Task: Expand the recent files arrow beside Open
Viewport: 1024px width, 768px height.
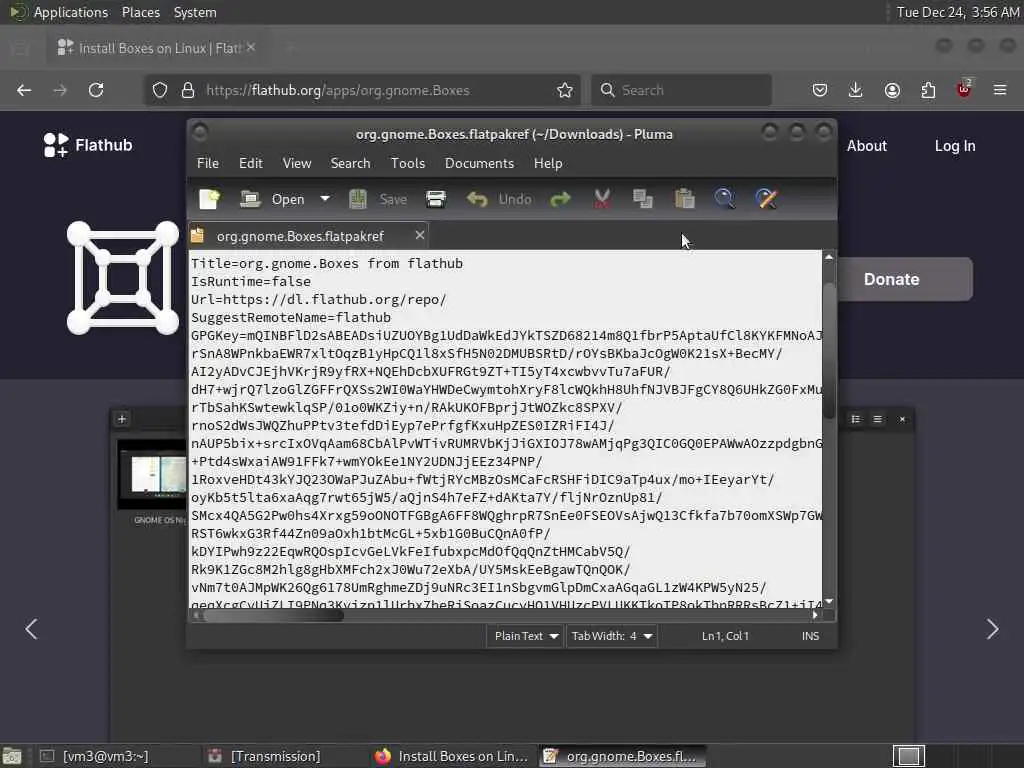Action: click(x=325, y=199)
